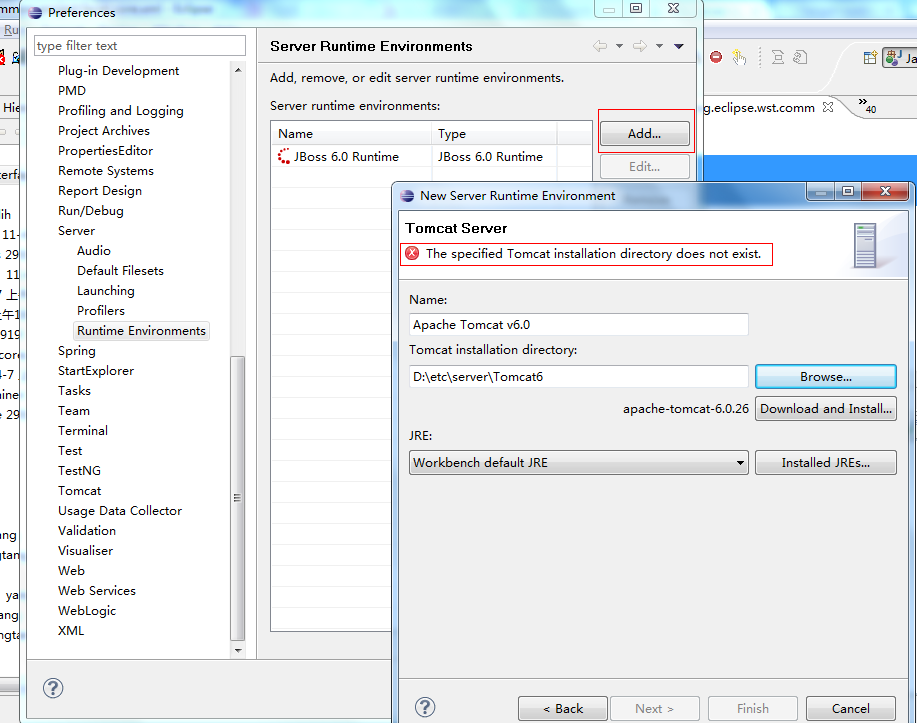Open Tomcat preferences item
The width and height of the screenshot is (917, 723).
click(x=80, y=491)
